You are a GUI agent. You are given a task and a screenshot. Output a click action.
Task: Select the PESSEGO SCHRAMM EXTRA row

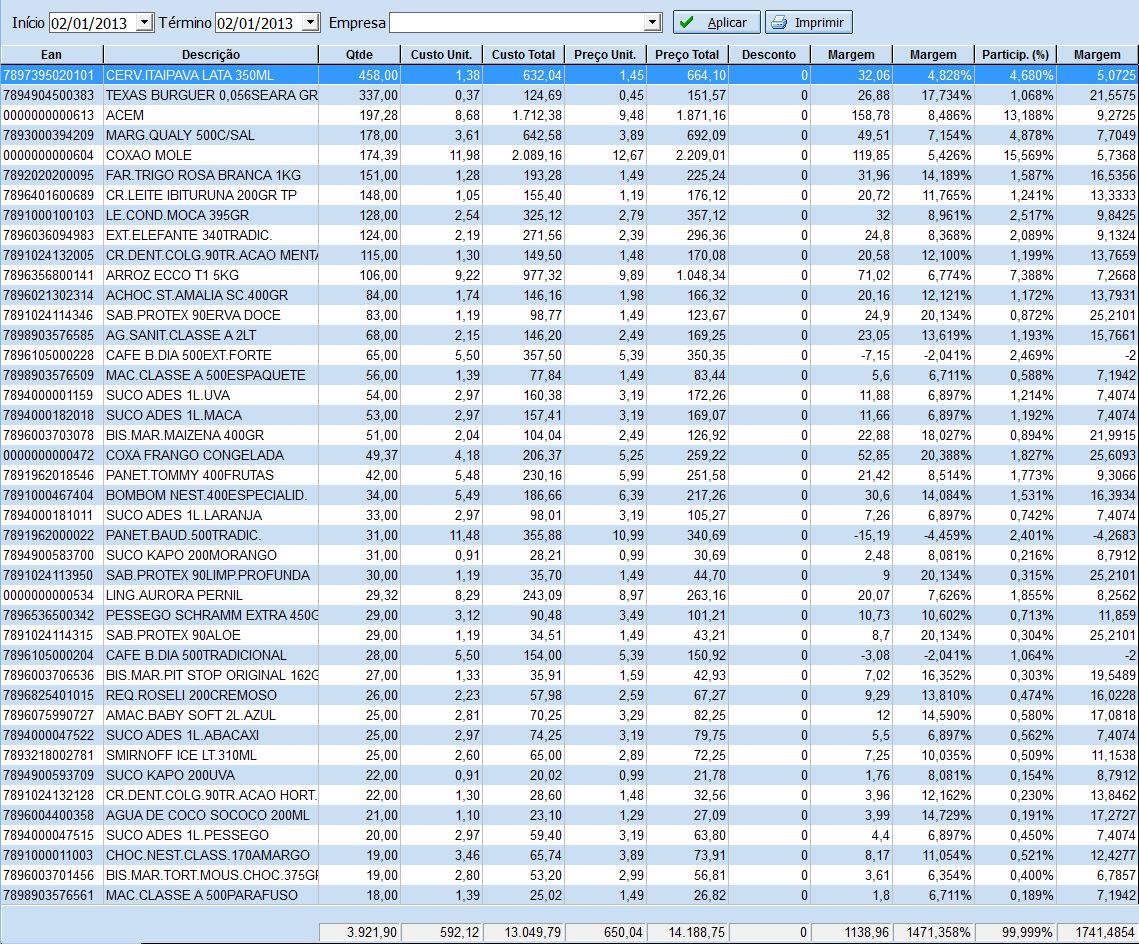[x=570, y=615]
